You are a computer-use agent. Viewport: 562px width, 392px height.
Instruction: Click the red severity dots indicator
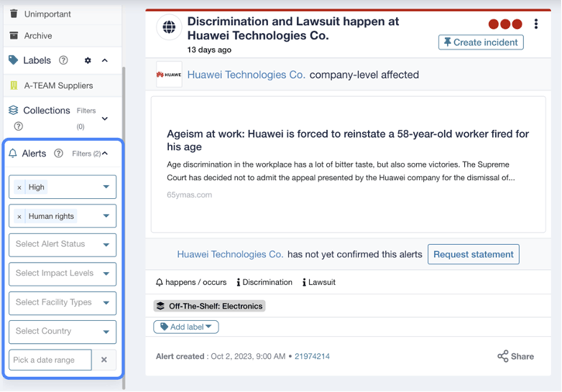[505, 24]
